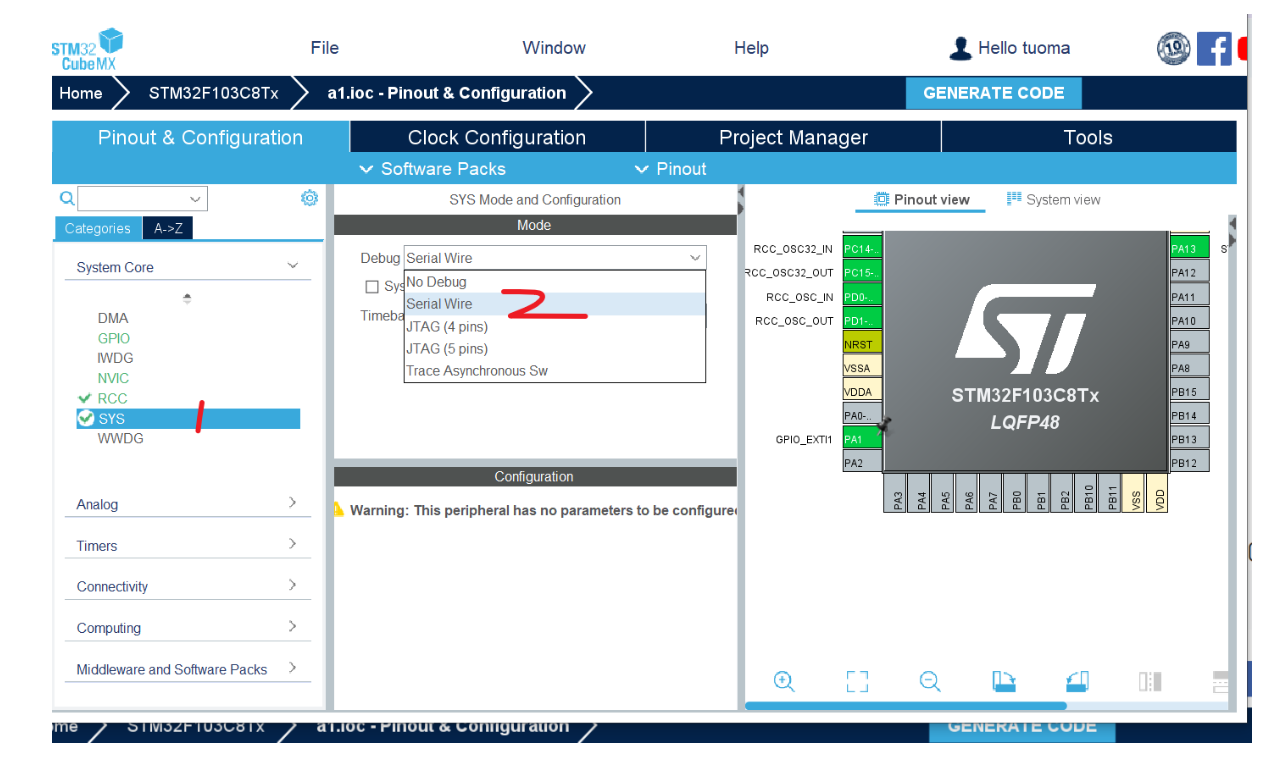Open the Window menu
The height and width of the screenshot is (775, 1268).
tap(554, 48)
